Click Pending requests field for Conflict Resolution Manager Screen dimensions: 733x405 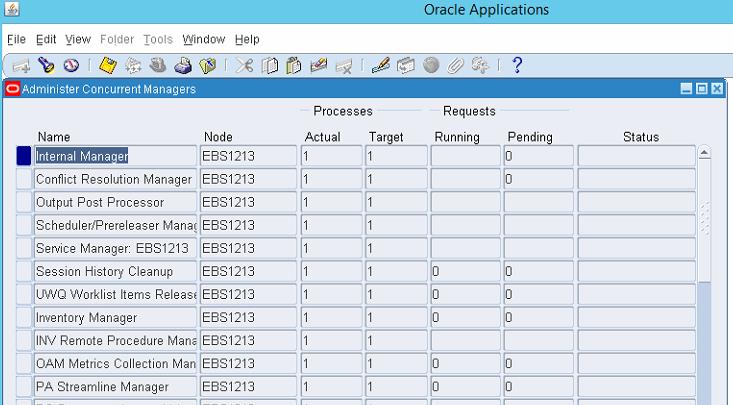pyautogui.click(x=539, y=179)
